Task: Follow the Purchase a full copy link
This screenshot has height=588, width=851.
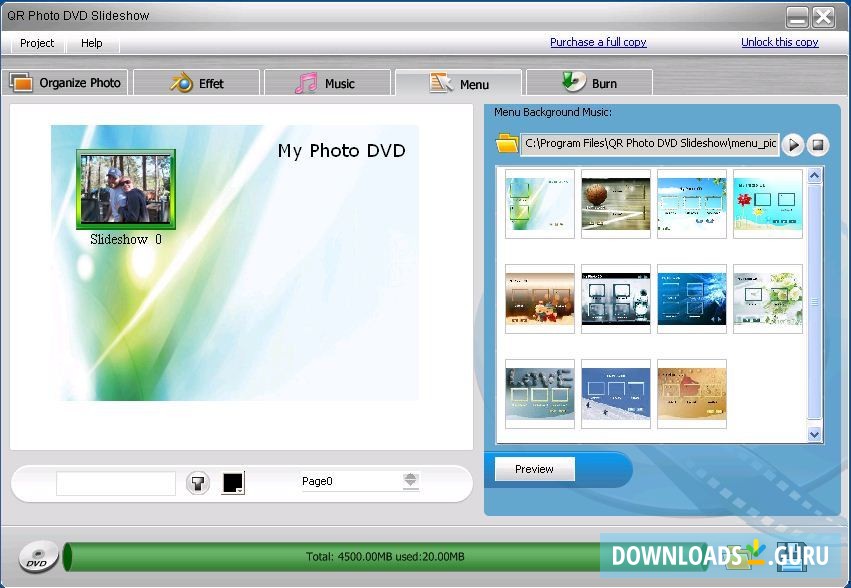Action: point(597,42)
